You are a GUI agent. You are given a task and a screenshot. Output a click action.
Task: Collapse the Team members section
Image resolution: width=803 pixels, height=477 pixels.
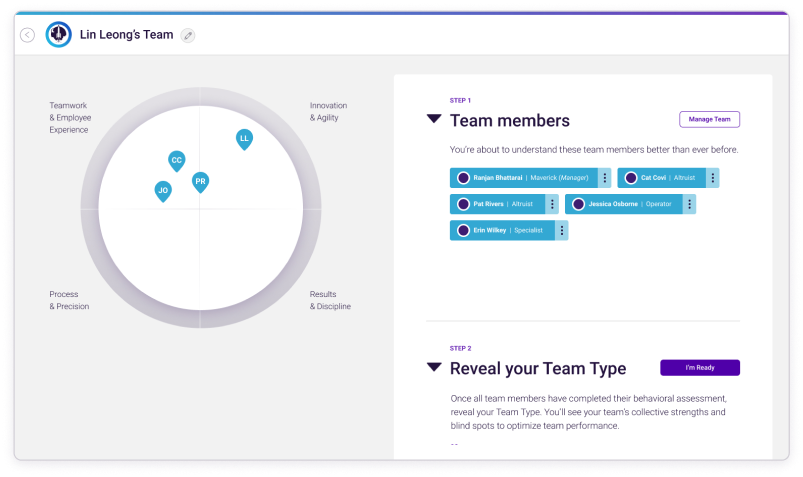point(434,119)
